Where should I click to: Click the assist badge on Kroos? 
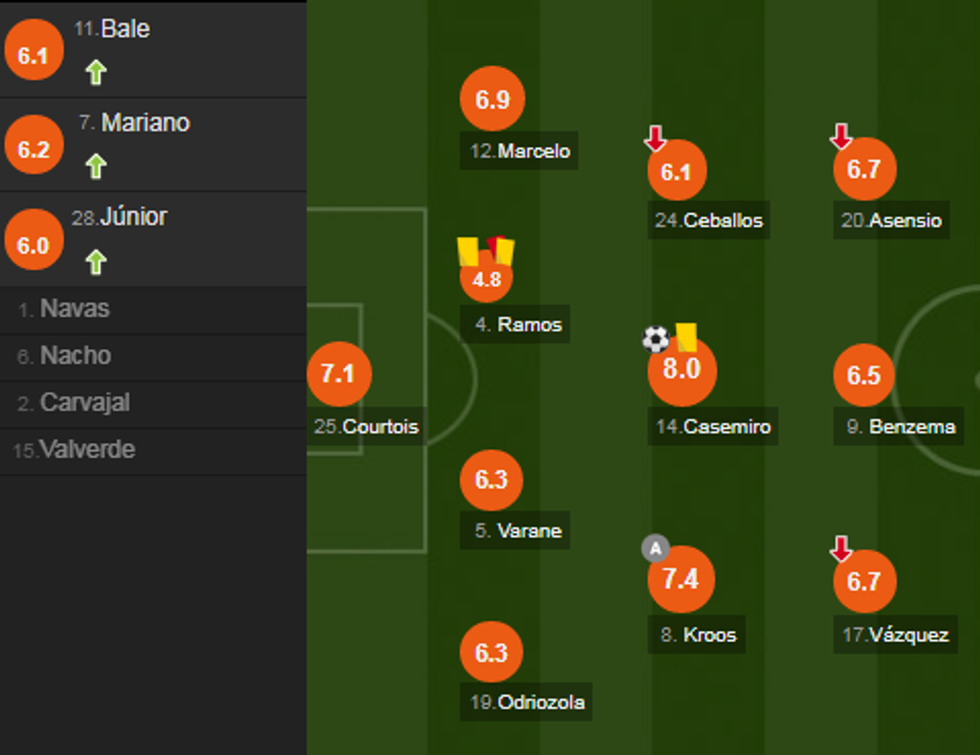coord(655,548)
